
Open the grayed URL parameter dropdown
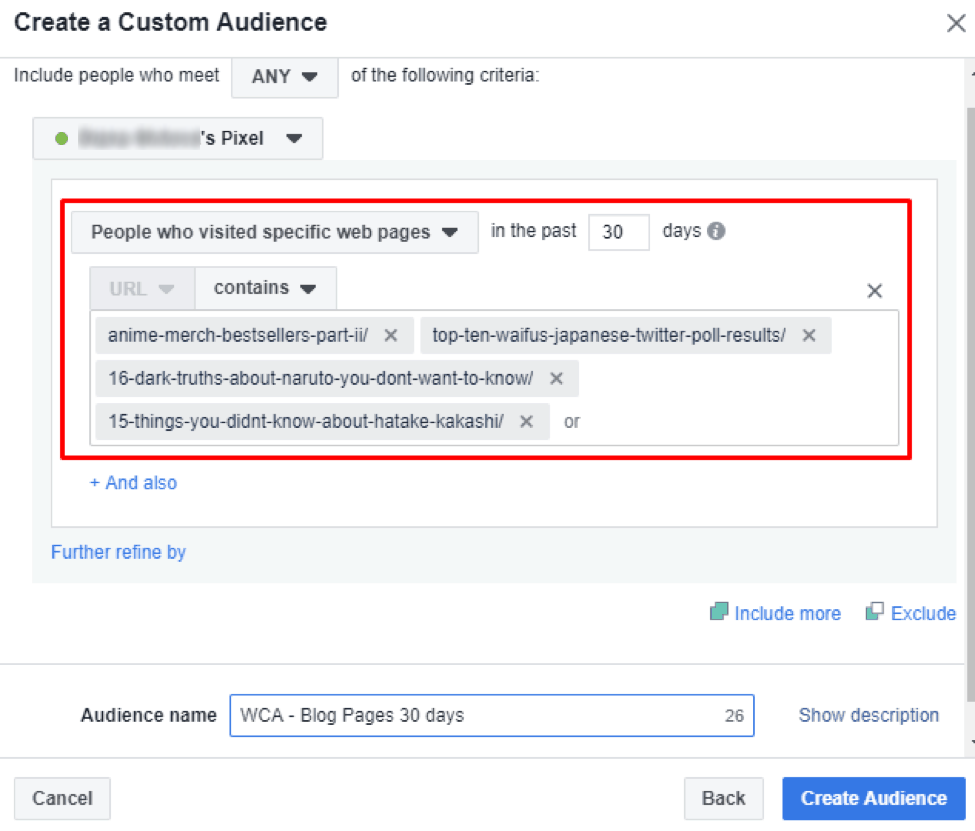coord(140,287)
